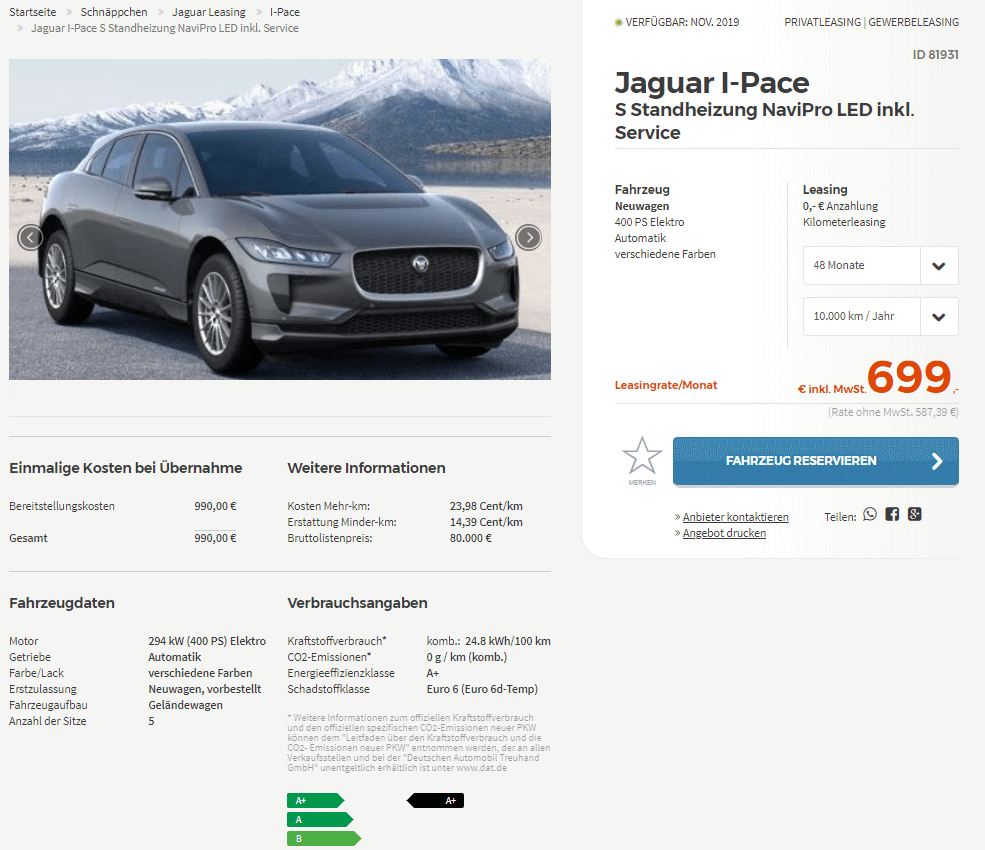Image resolution: width=985 pixels, height=850 pixels.
Task: Show the next car image
Action: pyautogui.click(x=528, y=237)
